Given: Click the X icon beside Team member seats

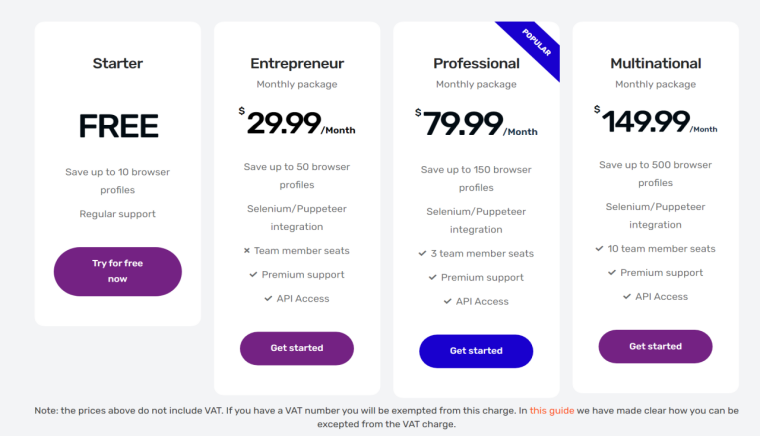Looking at the screenshot, I should [x=247, y=250].
